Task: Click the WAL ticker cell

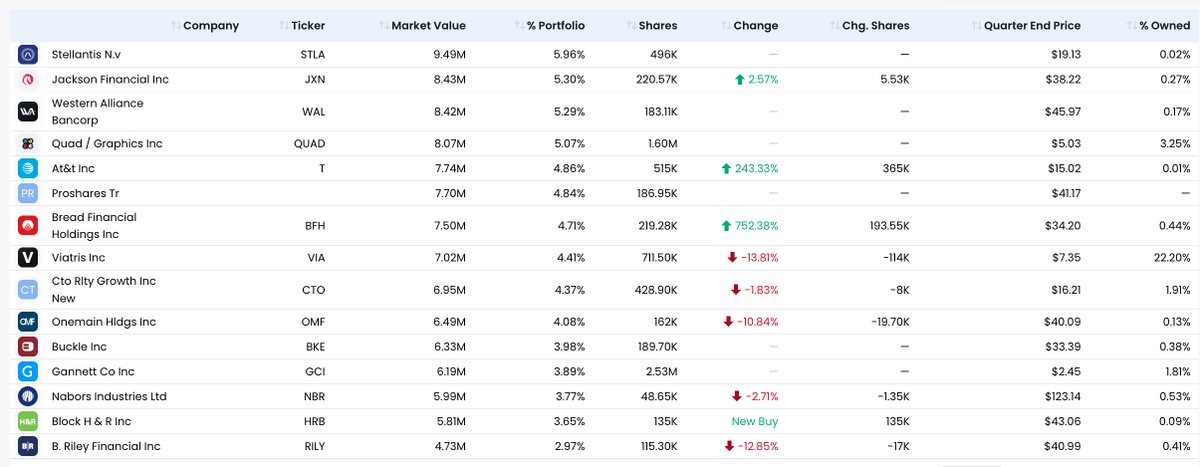Action: coord(314,112)
